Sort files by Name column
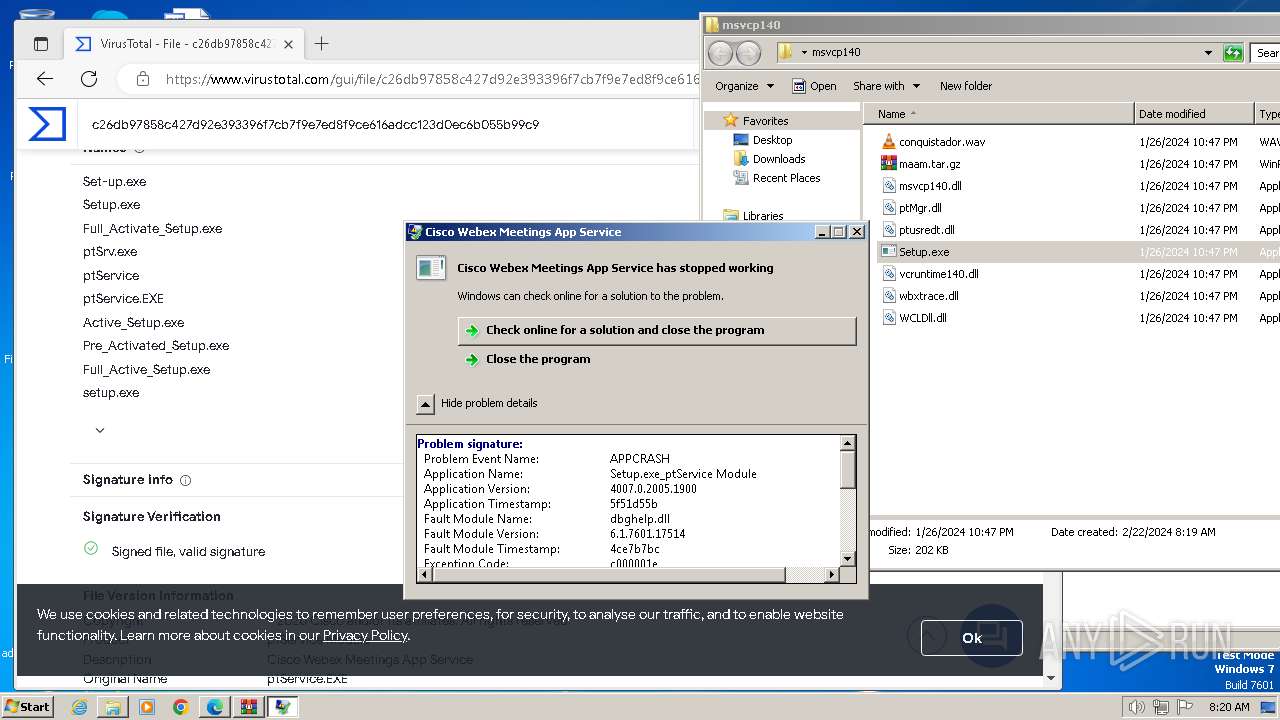Viewport: 1280px width, 720px height. click(x=998, y=114)
